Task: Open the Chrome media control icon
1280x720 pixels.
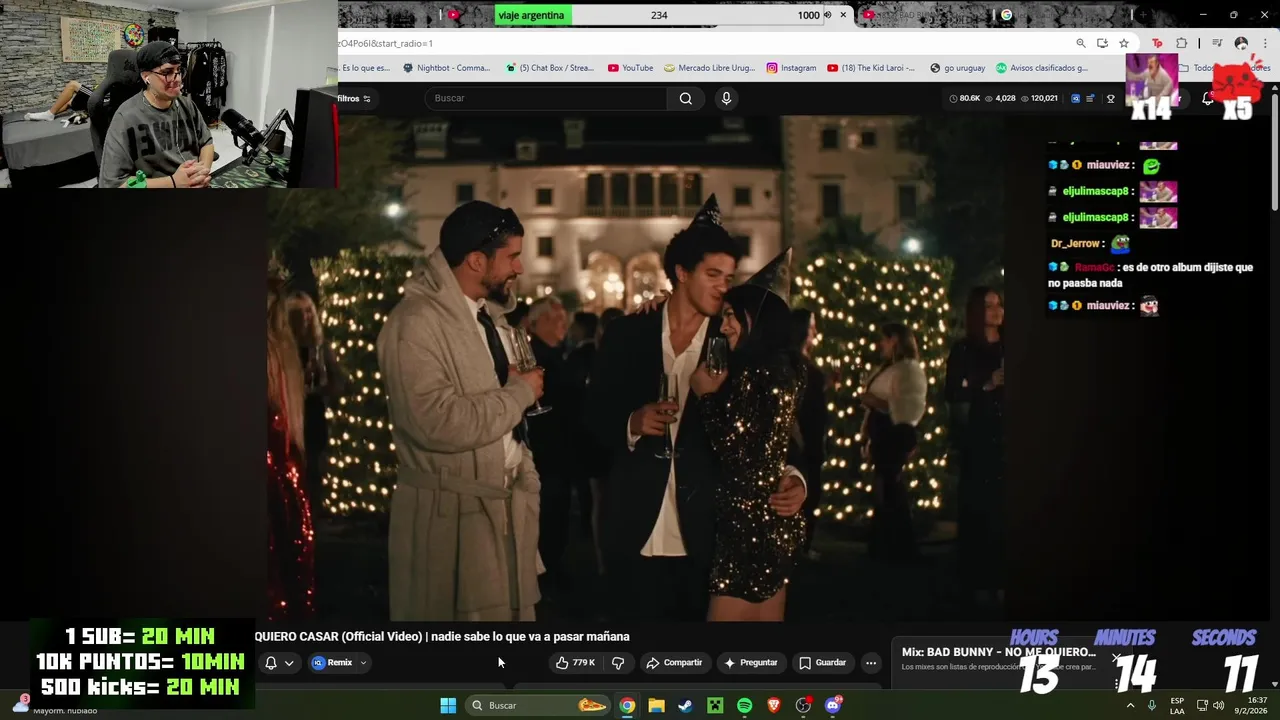Action: tap(1217, 43)
